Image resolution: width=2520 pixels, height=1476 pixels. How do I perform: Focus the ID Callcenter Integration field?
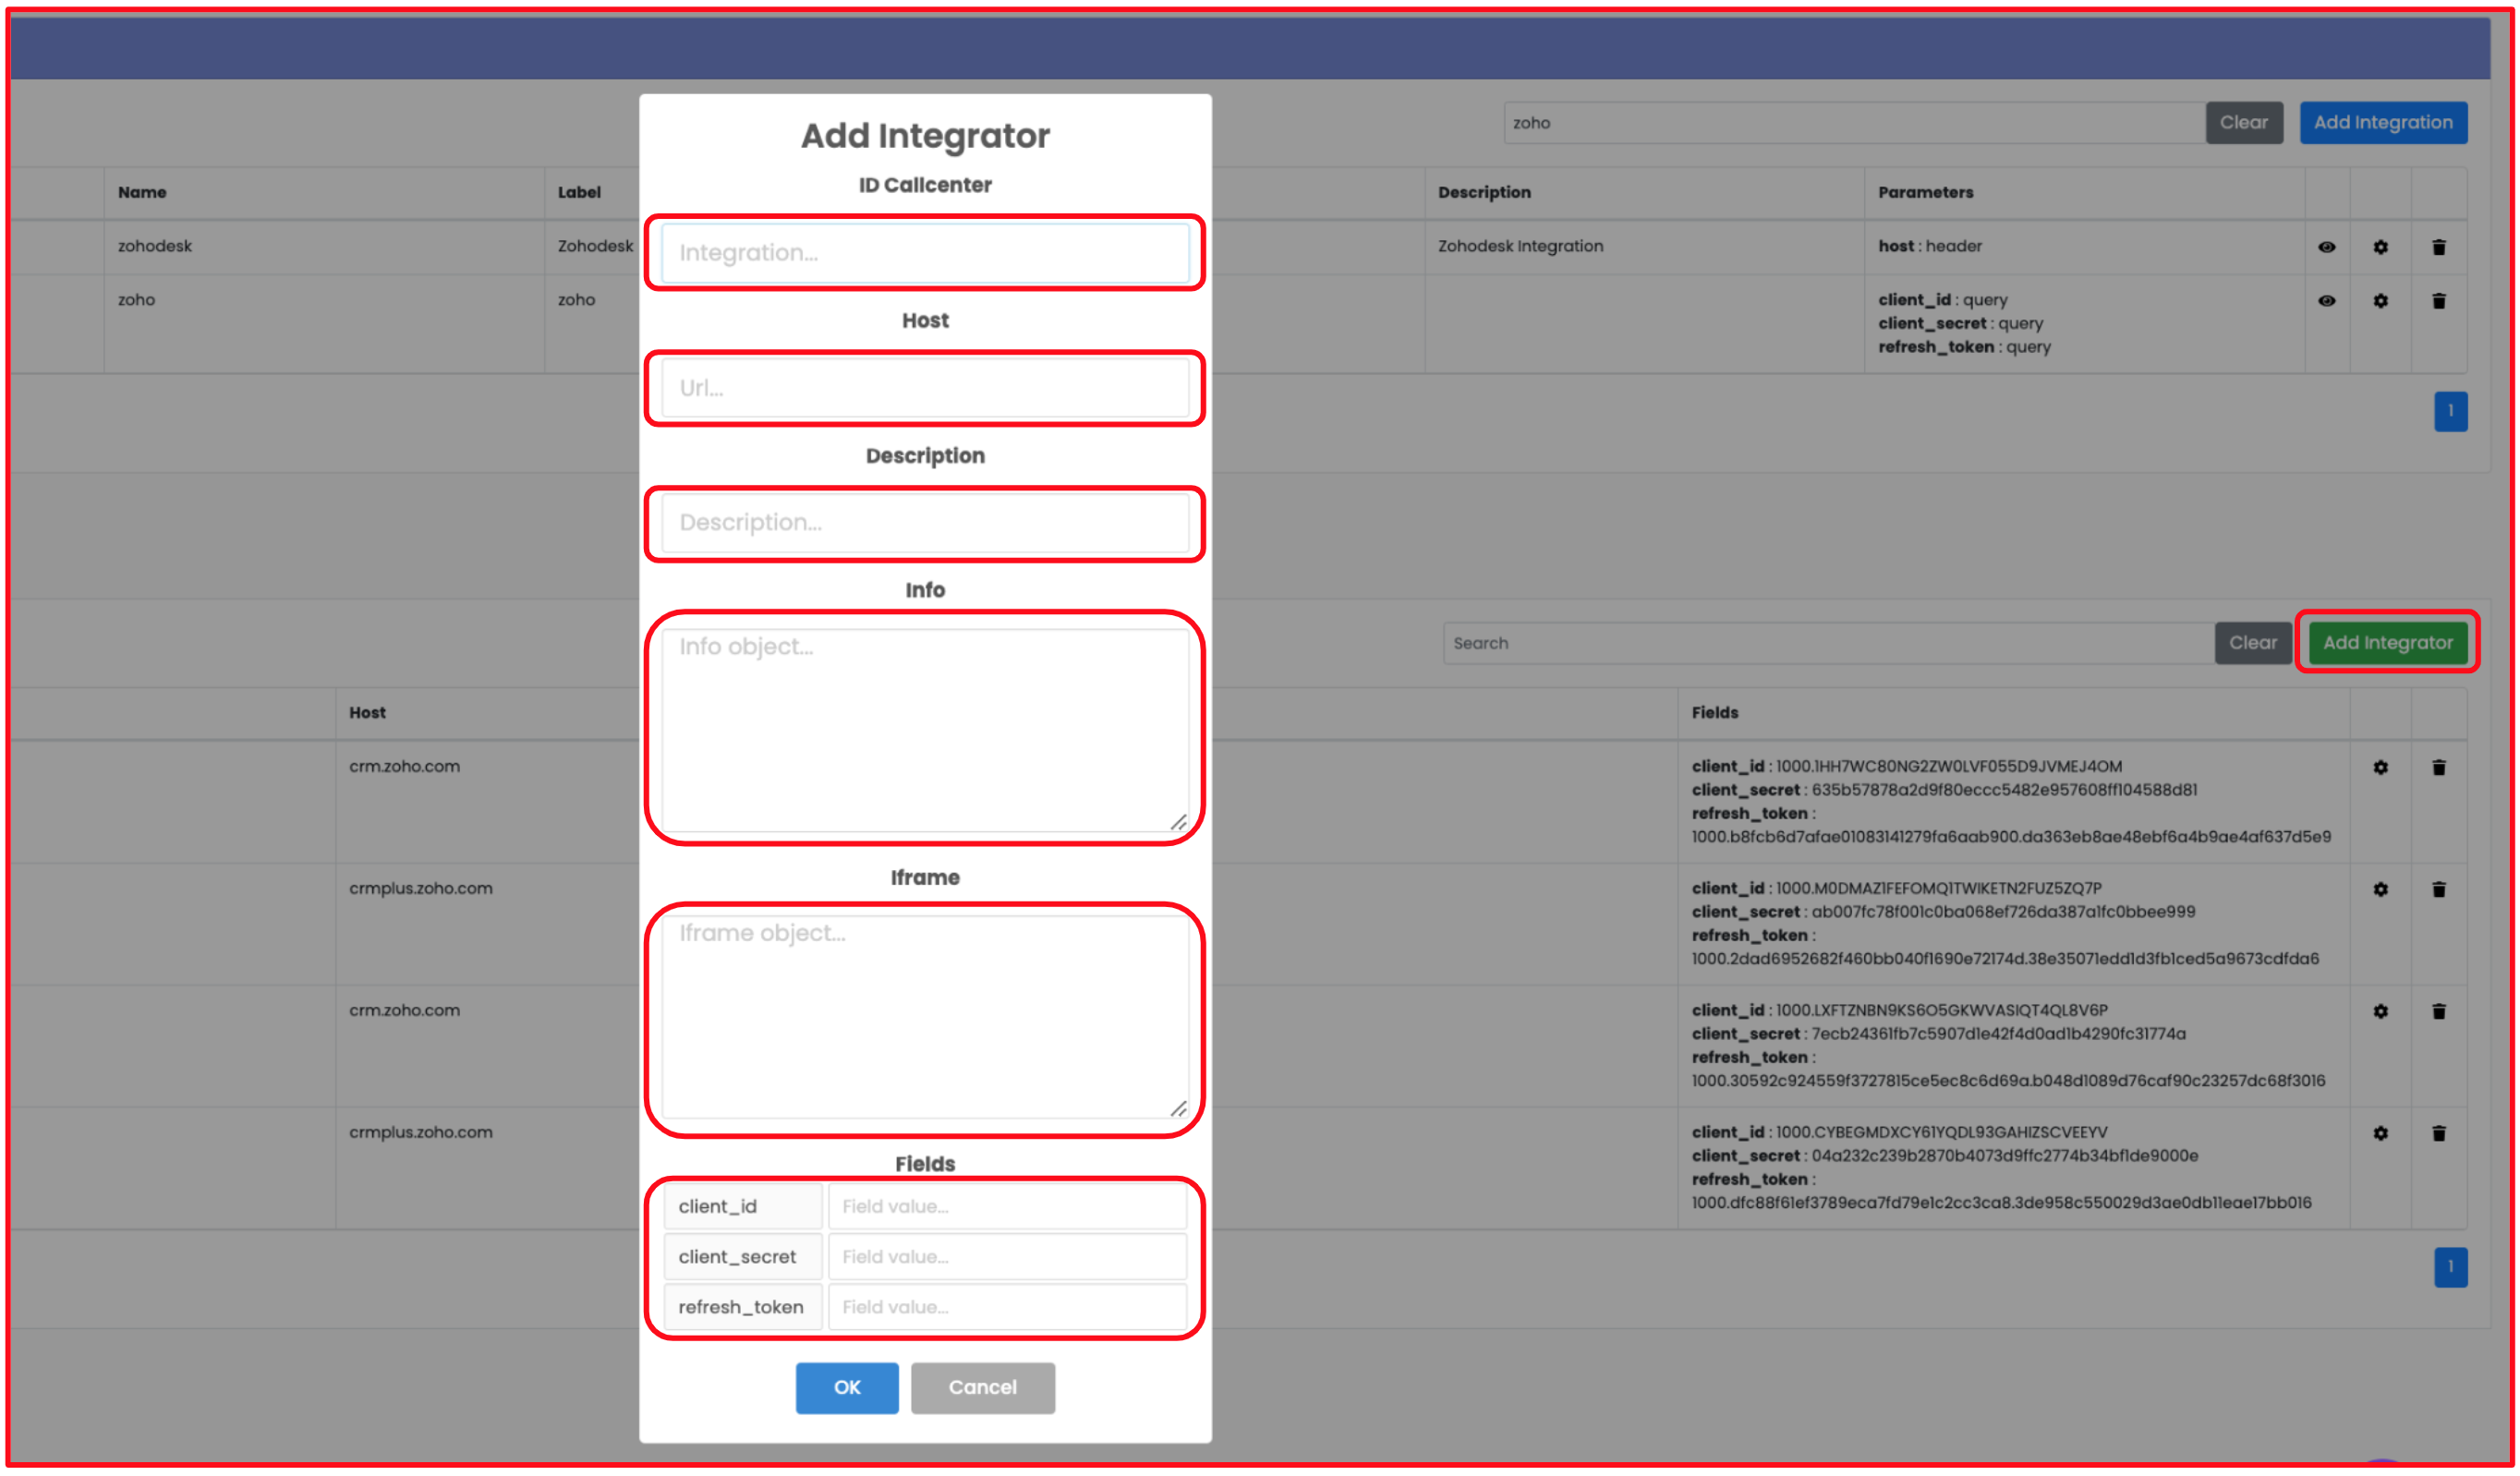click(924, 253)
